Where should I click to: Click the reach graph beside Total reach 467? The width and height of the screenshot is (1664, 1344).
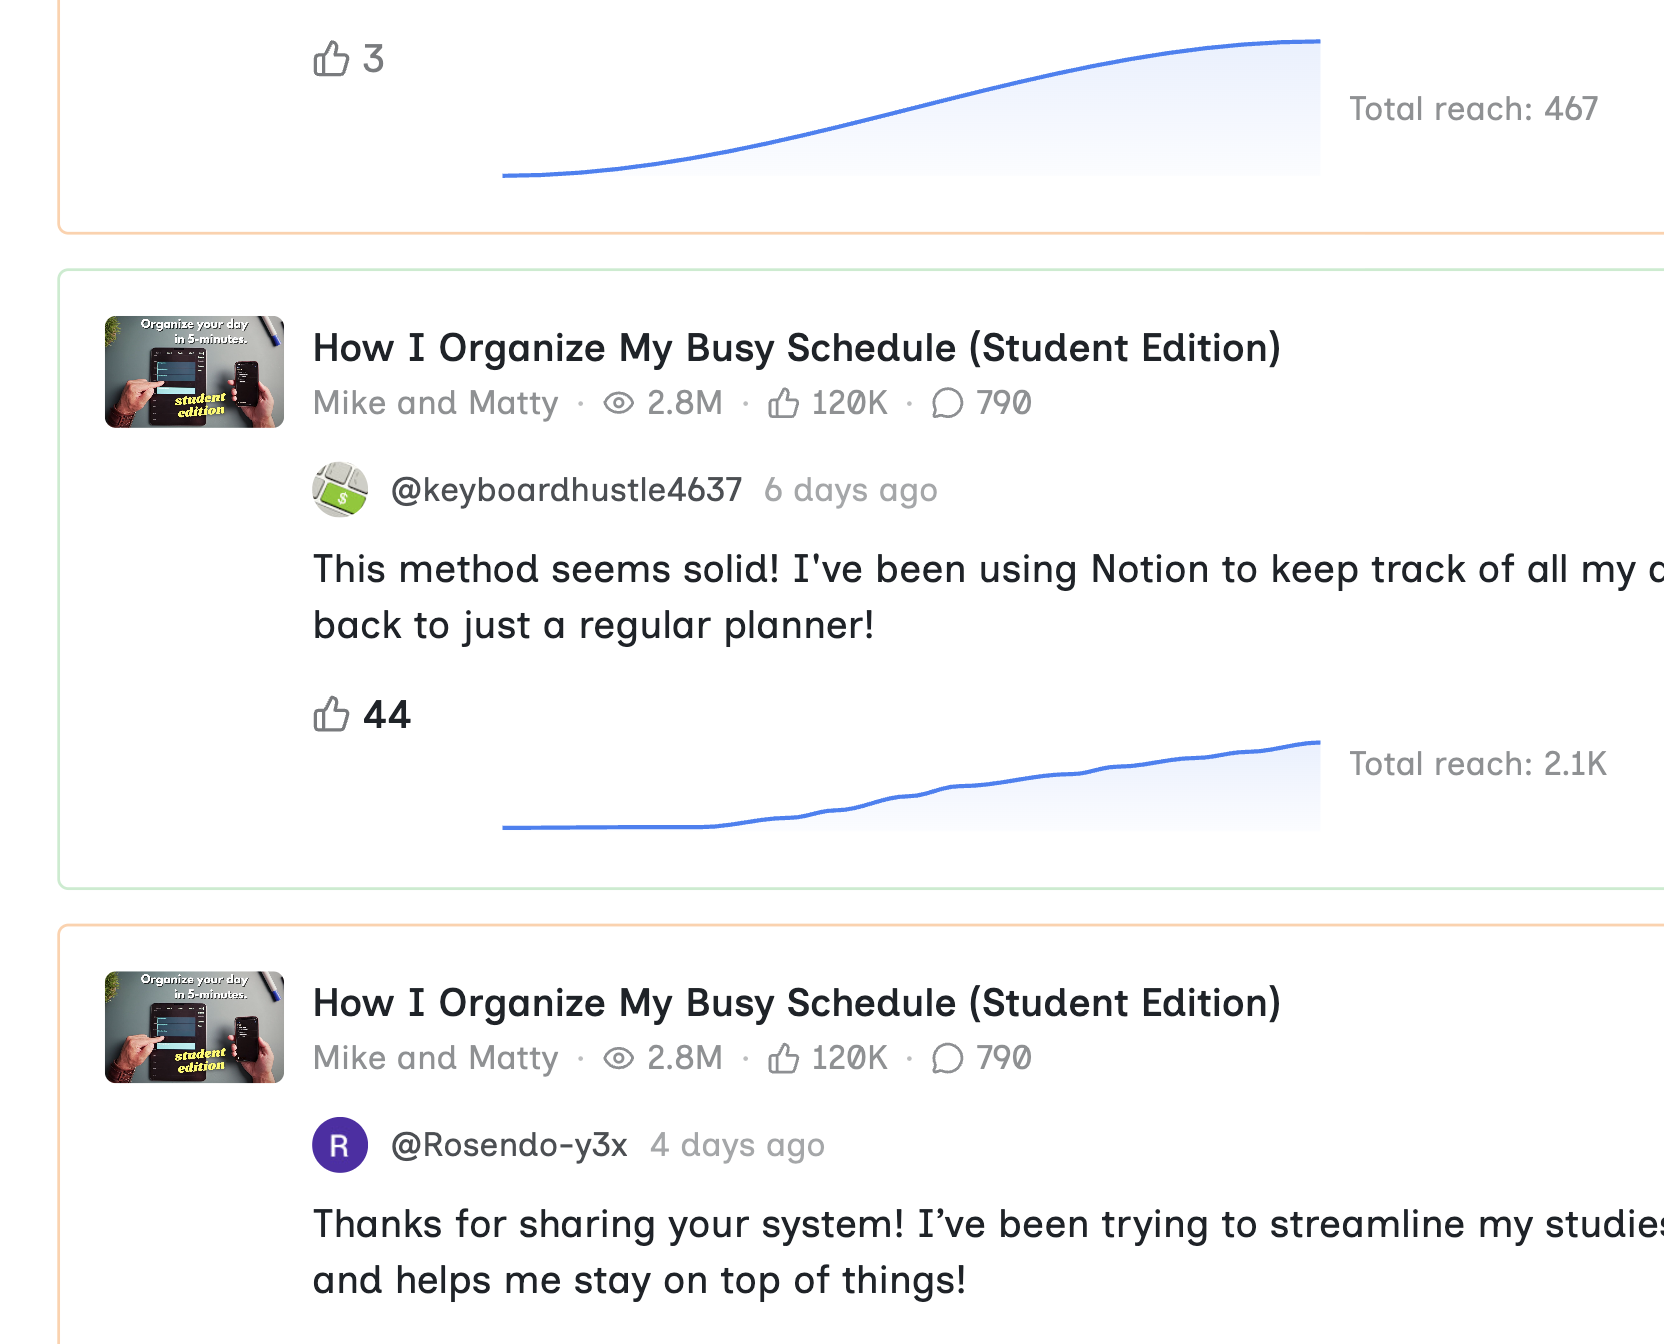[910, 120]
